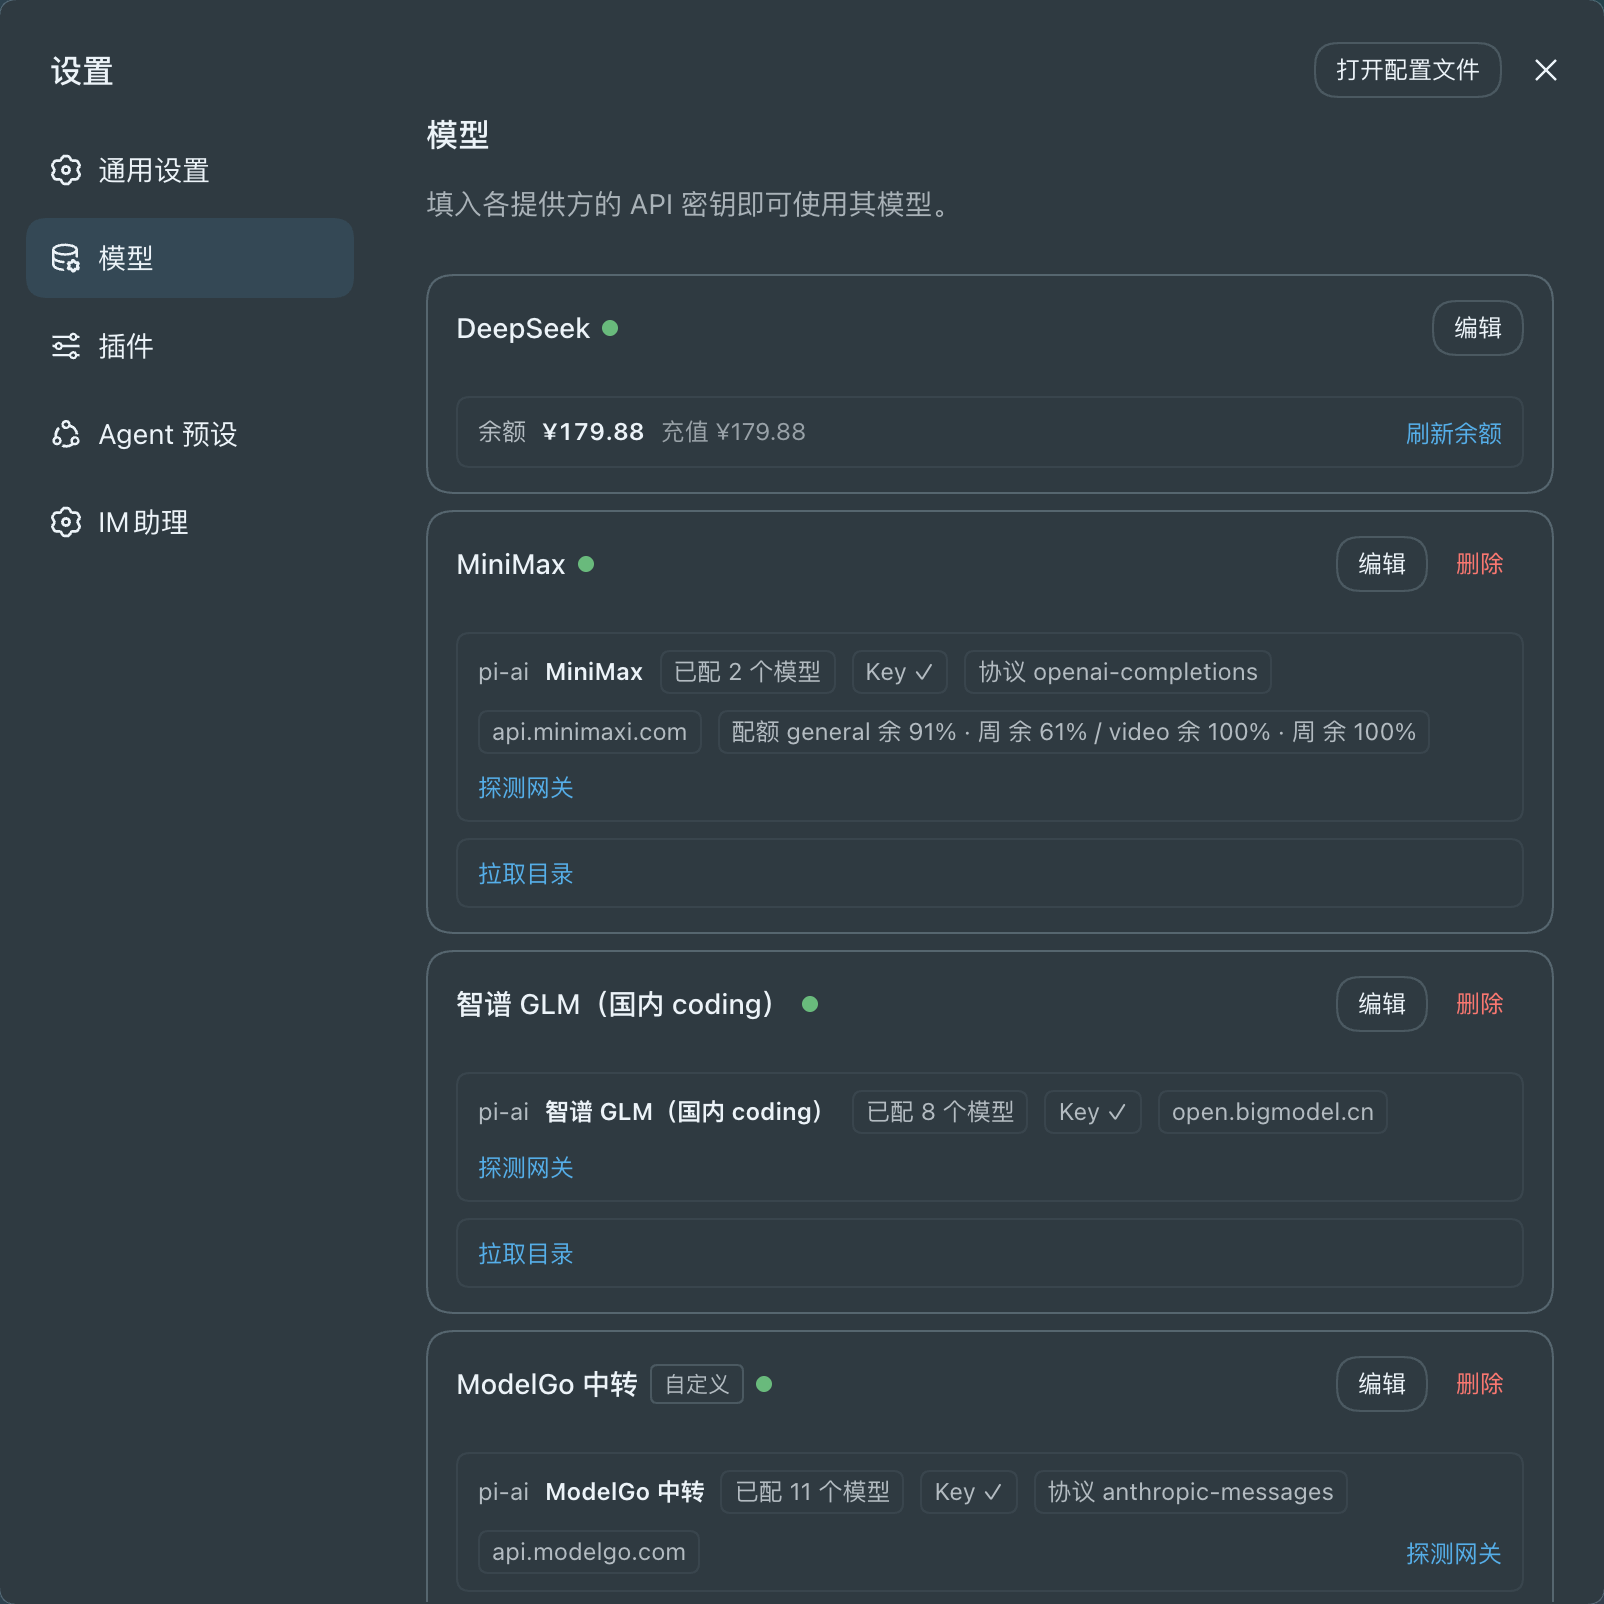Image resolution: width=1604 pixels, height=1604 pixels.
Task: Edit the ModelGo 中转 provider
Action: (1381, 1384)
